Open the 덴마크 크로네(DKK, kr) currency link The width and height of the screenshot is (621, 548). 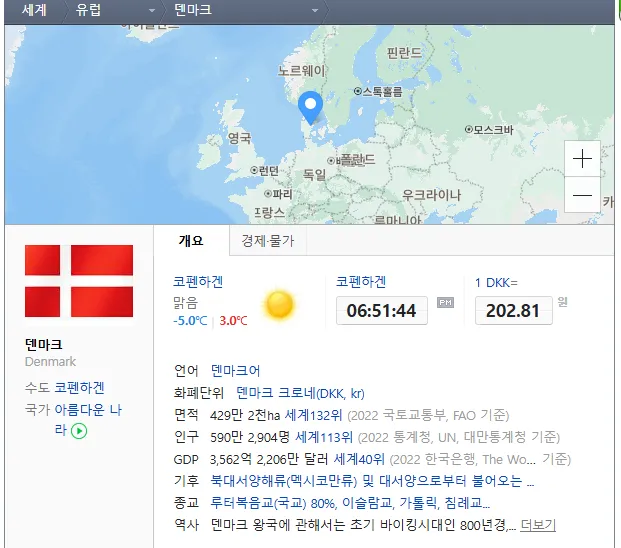click(301, 393)
